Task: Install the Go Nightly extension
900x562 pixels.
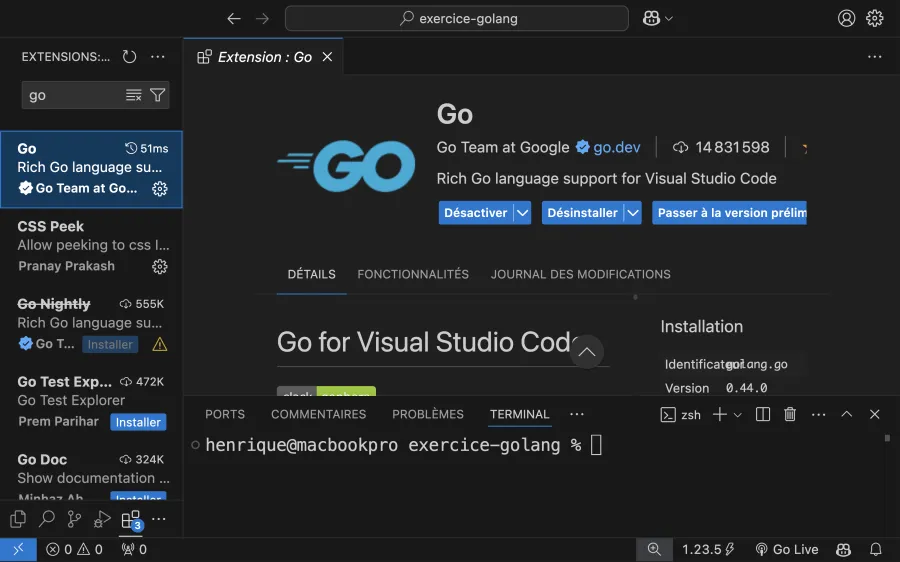Action: click(x=110, y=344)
